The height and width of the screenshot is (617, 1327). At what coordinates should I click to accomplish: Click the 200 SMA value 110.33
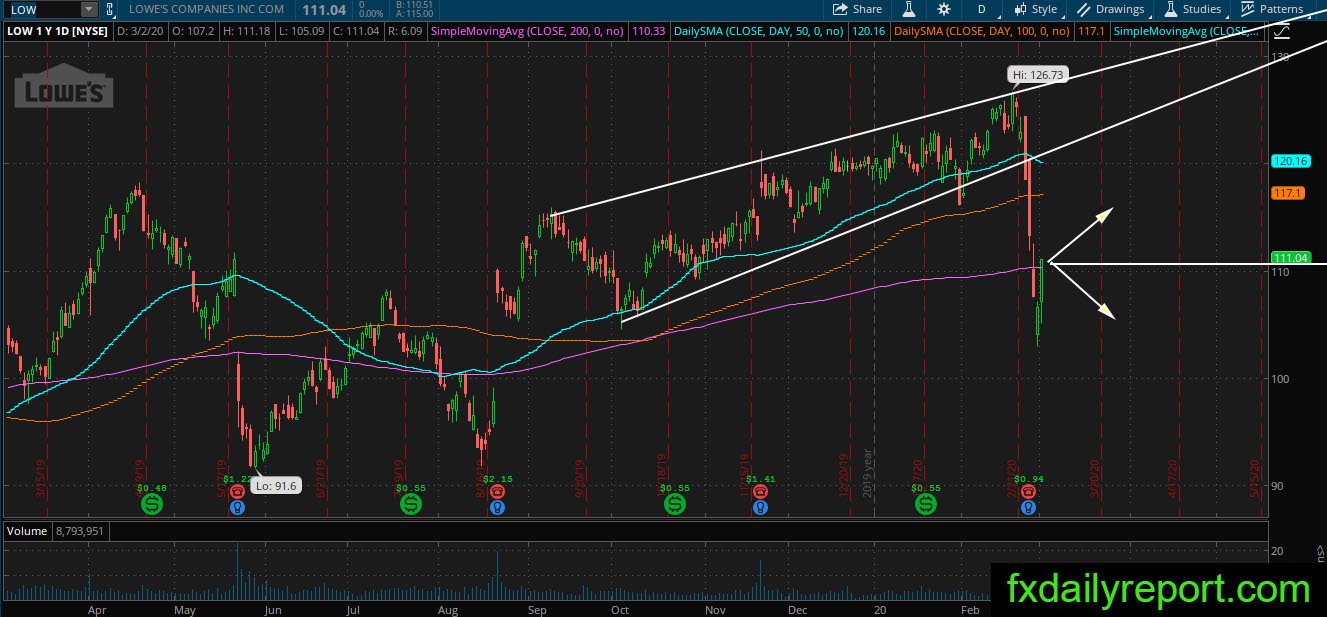(x=650, y=32)
